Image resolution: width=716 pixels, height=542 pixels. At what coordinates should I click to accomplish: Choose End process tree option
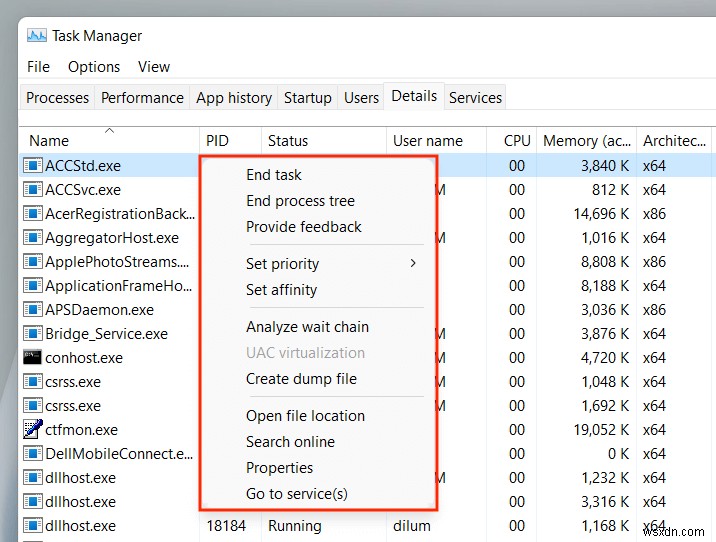(x=300, y=201)
